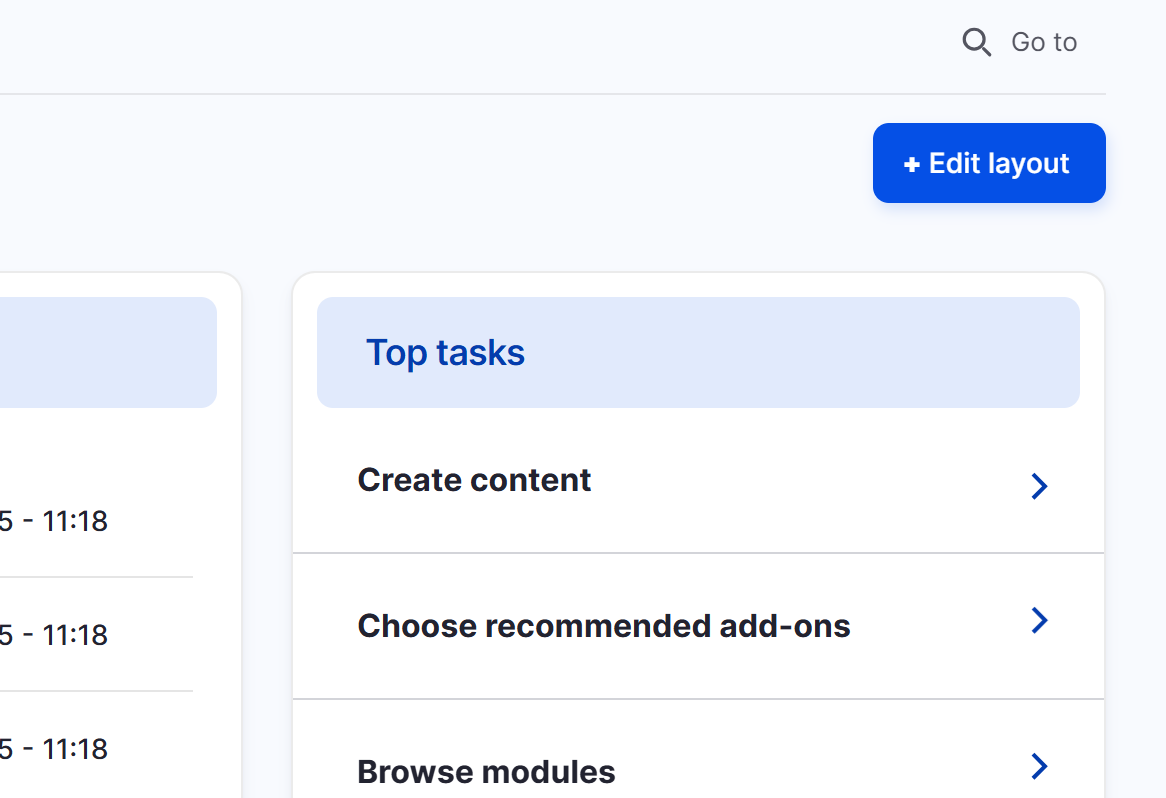Open "Choose recommended add-ons" task
1166x798 pixels.
(x=603, y=626)
